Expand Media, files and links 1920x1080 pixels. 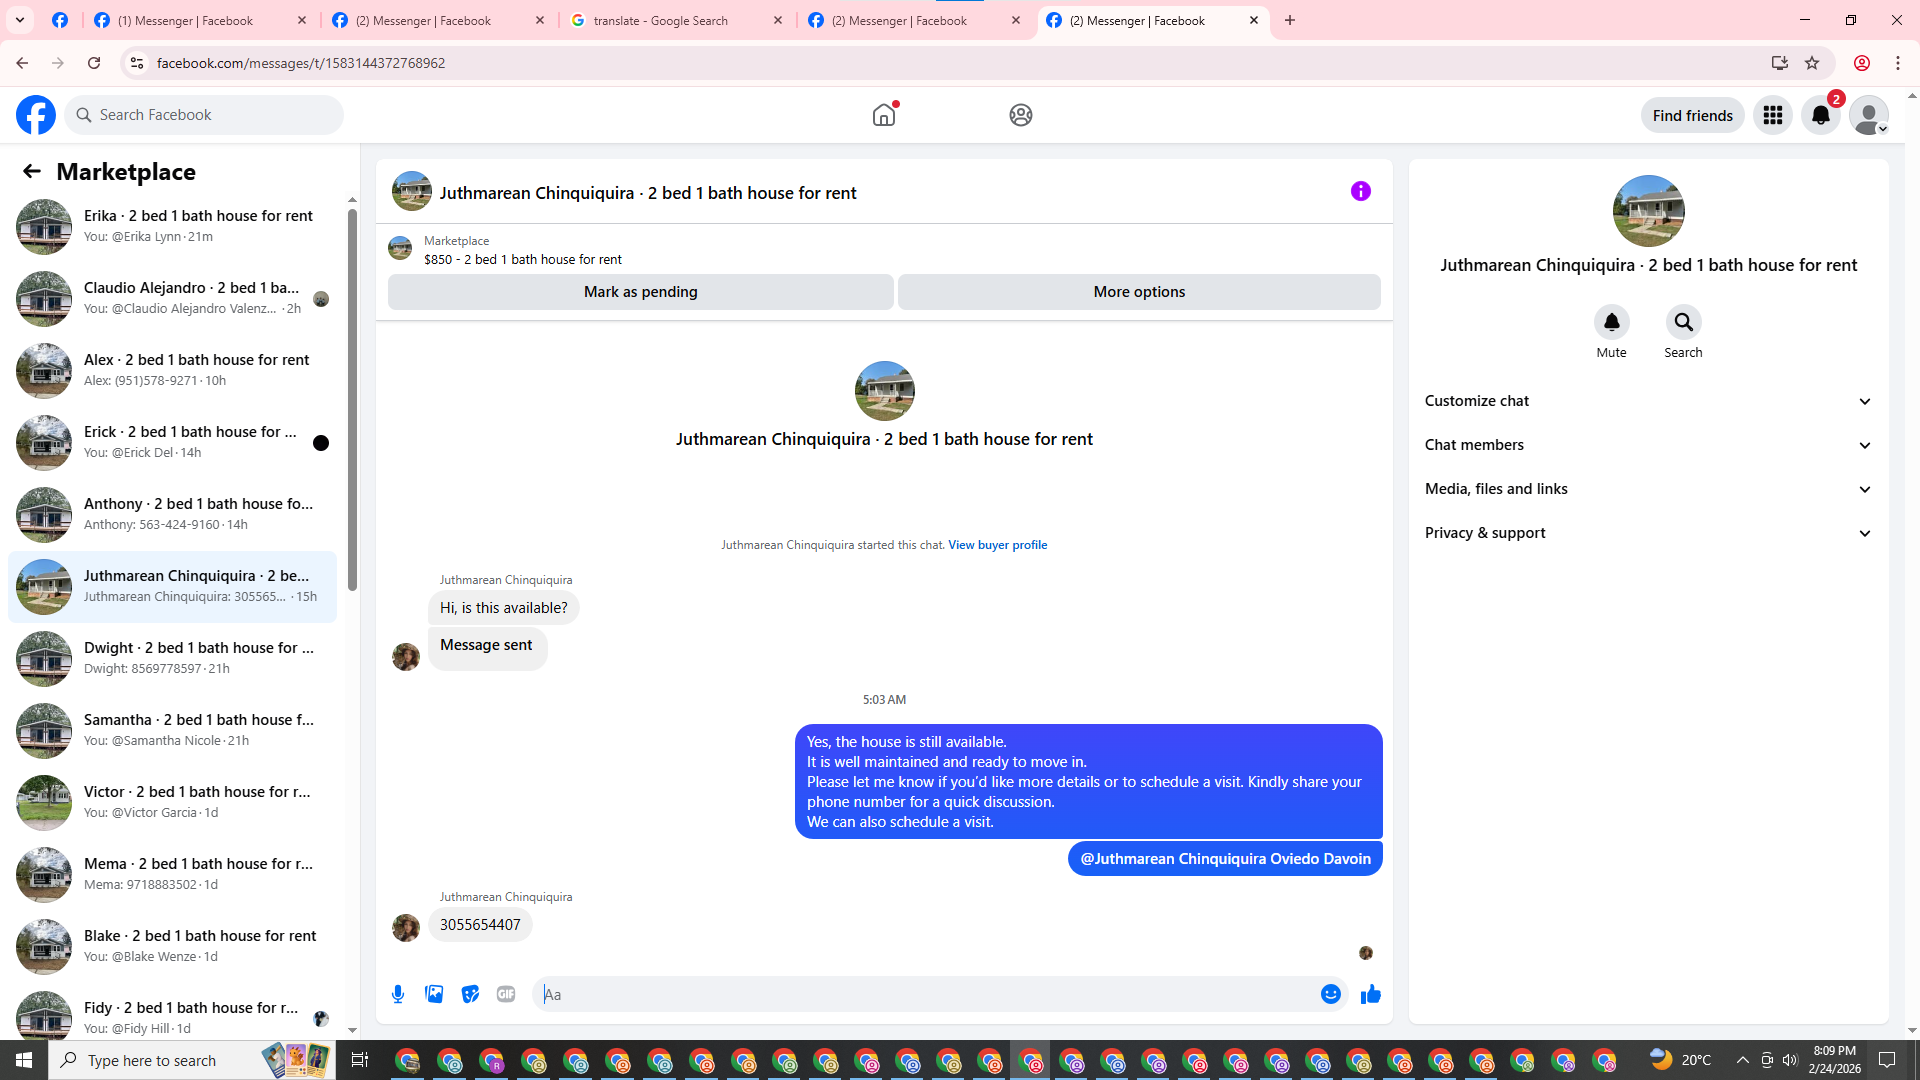coord(1647,489)
